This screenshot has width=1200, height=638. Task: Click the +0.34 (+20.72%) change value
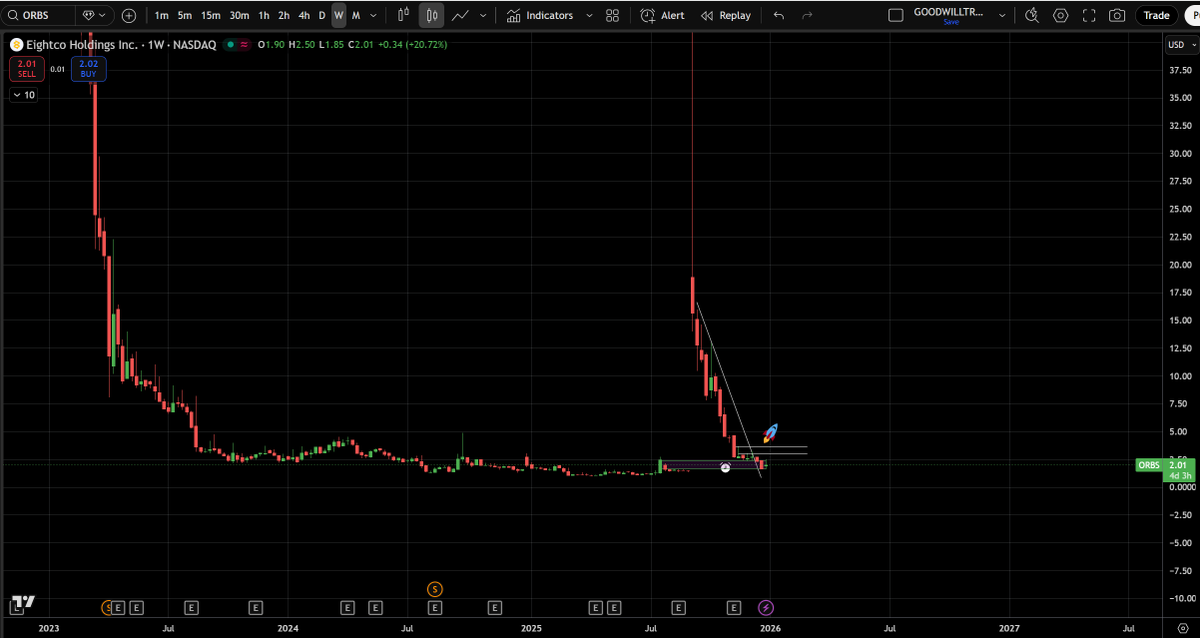[410, 45]
